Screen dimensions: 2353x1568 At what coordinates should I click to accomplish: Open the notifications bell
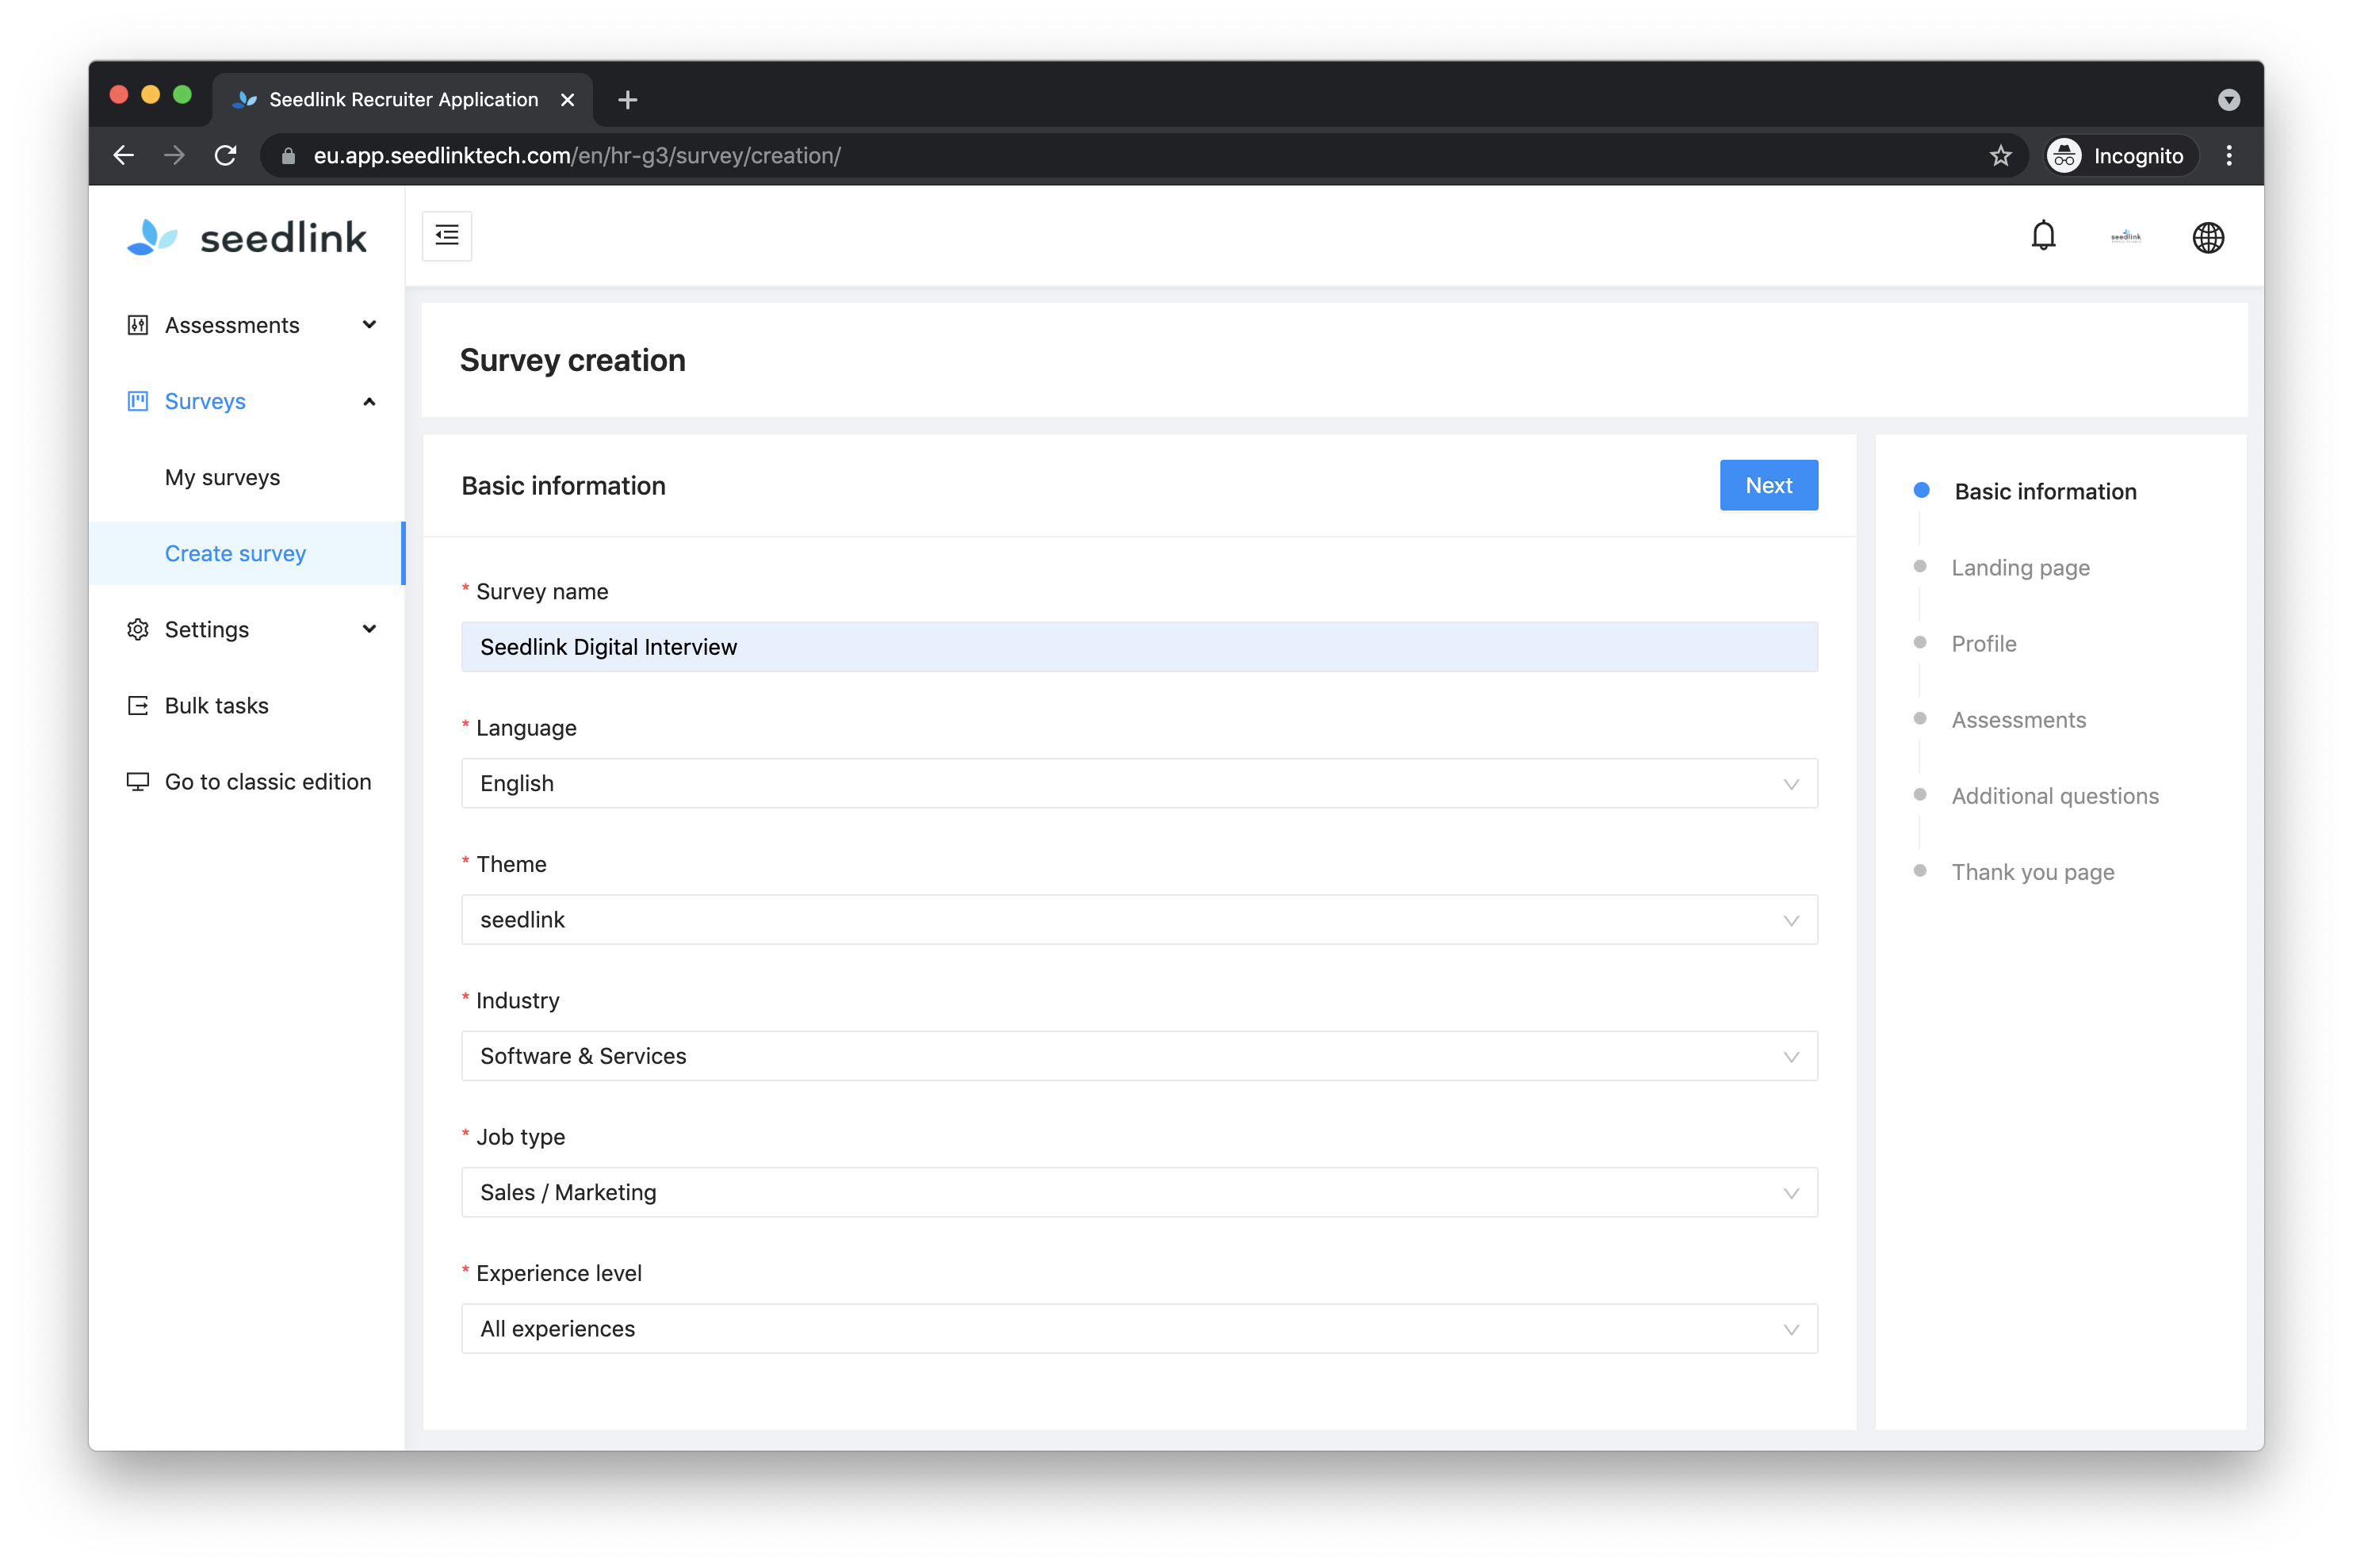click(2042, 236)
